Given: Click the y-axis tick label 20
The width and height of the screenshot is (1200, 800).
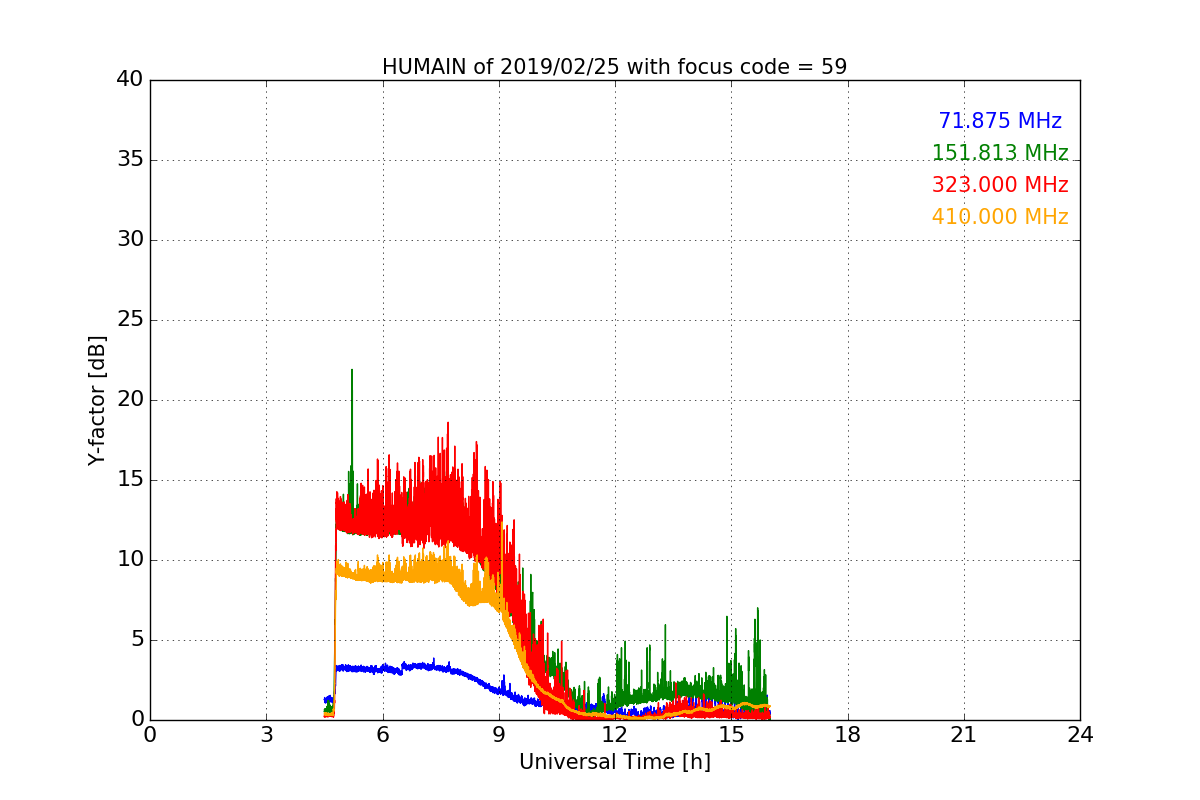Looking at the screenshot, I should [x=129, y=400].
